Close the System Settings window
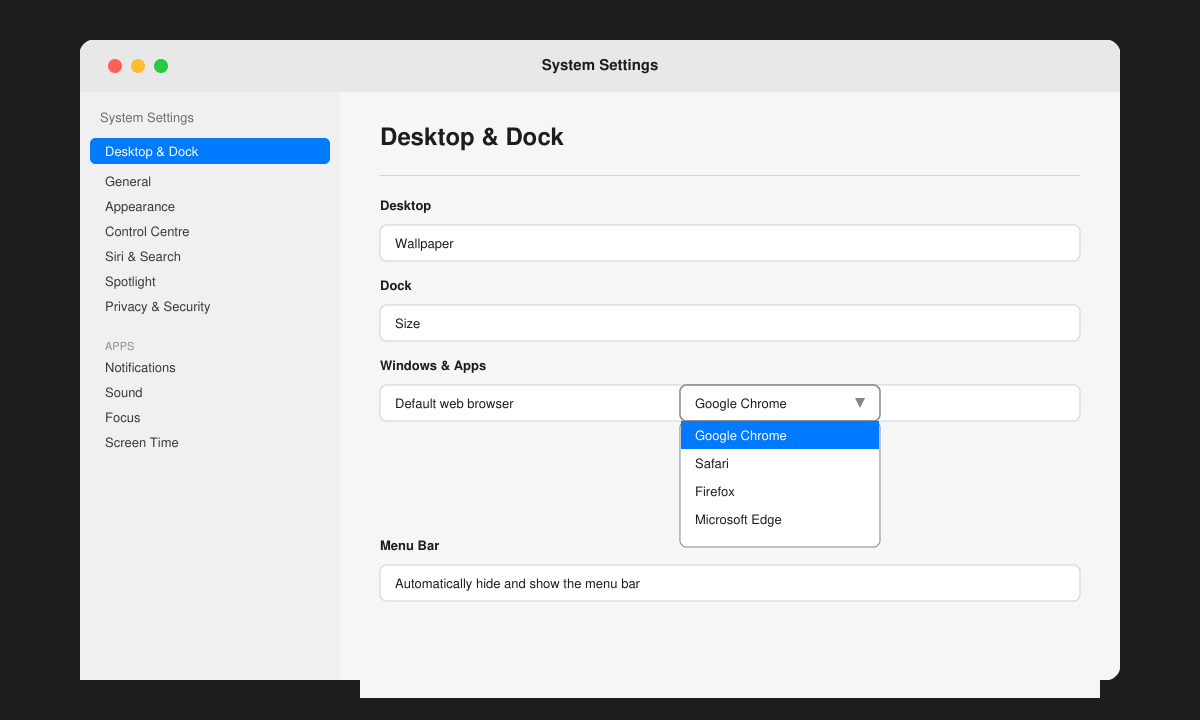1200x720 pixels. tap(115, 66)
